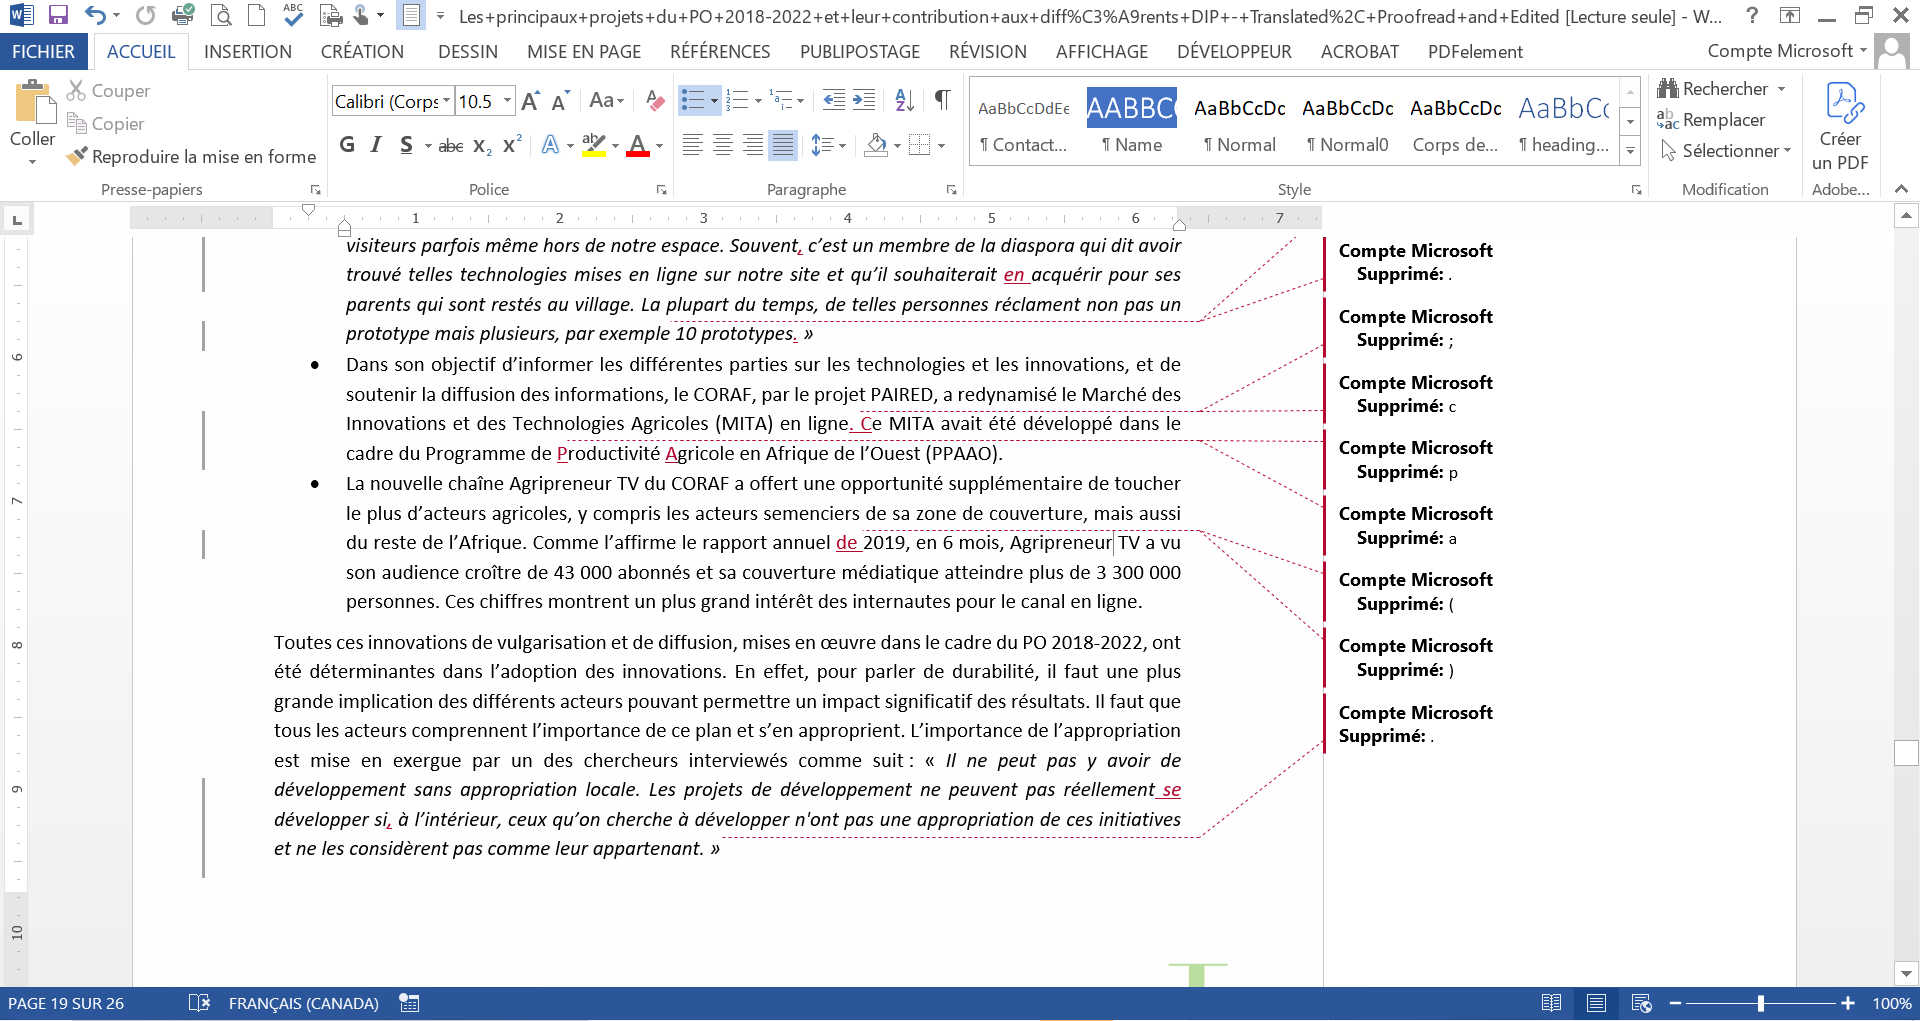
Task: Open the macro recording icon in status bar
Action: click(x=409, y=1003)
